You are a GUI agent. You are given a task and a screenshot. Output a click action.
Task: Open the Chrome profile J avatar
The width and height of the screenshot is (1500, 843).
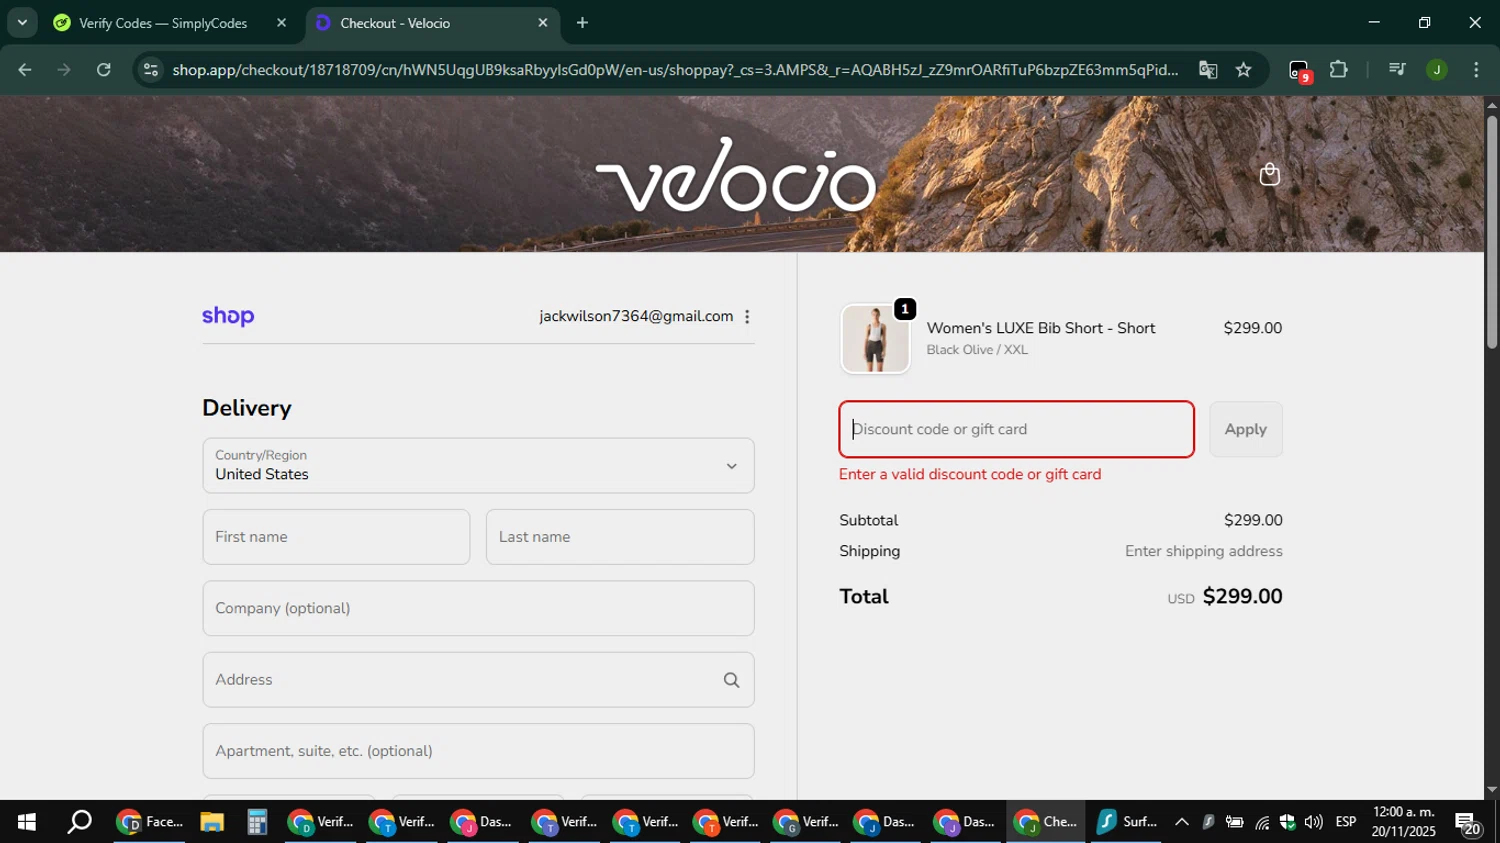coord(1436,70)
